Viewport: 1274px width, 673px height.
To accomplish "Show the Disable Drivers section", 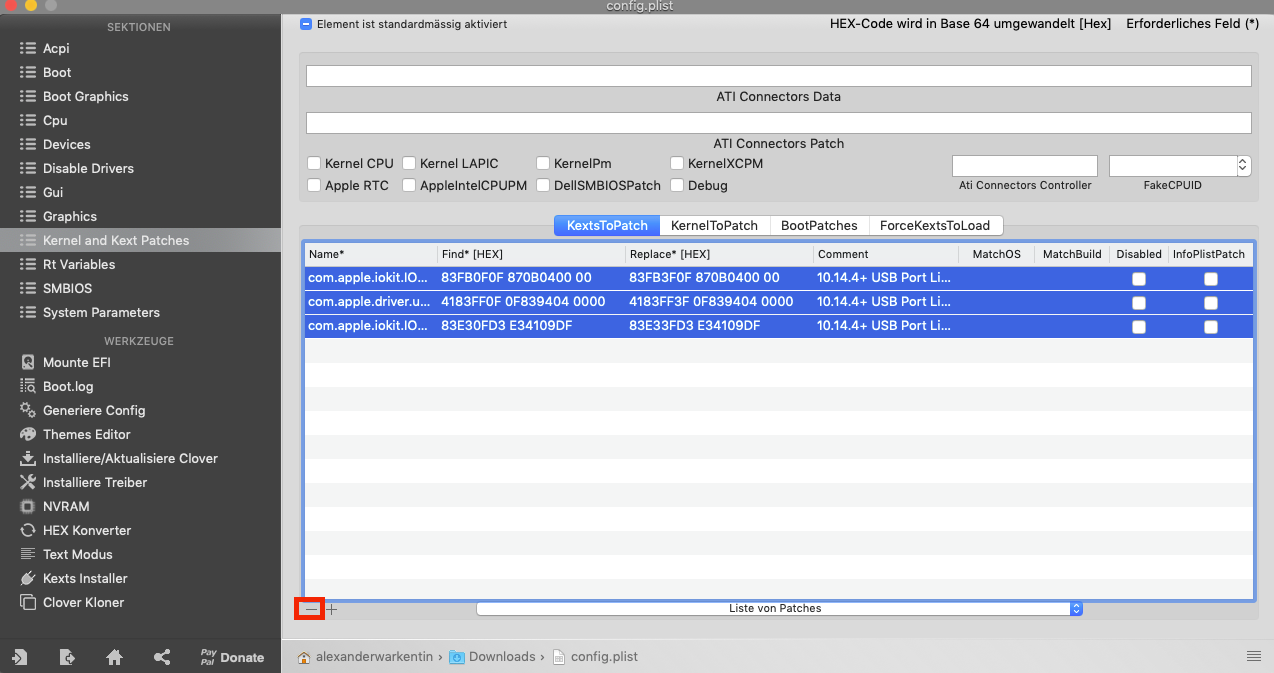I will (88, 168).
